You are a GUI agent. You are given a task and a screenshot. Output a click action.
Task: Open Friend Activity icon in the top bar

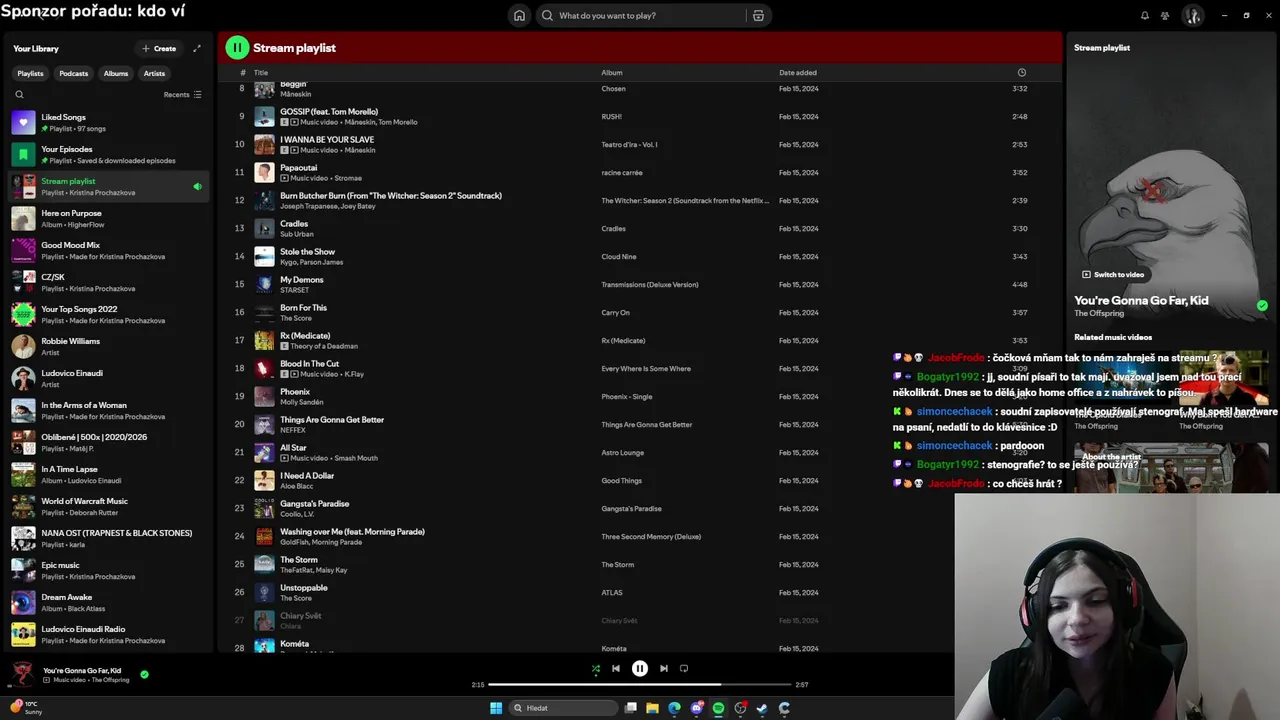pyautogui.click(x=1165, y=15)
